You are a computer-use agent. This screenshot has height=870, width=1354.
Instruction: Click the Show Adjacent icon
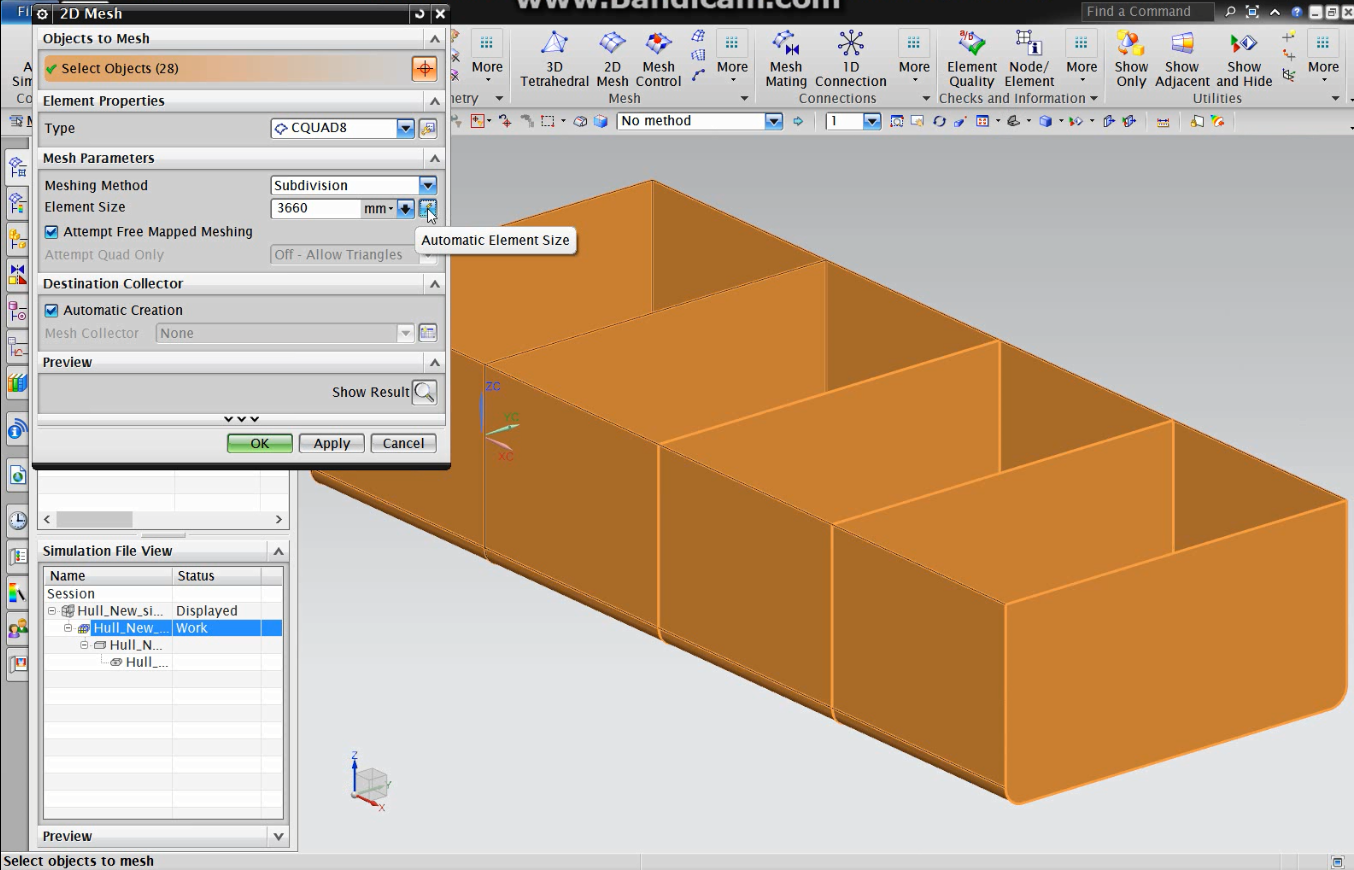[x=1182, y=44]
